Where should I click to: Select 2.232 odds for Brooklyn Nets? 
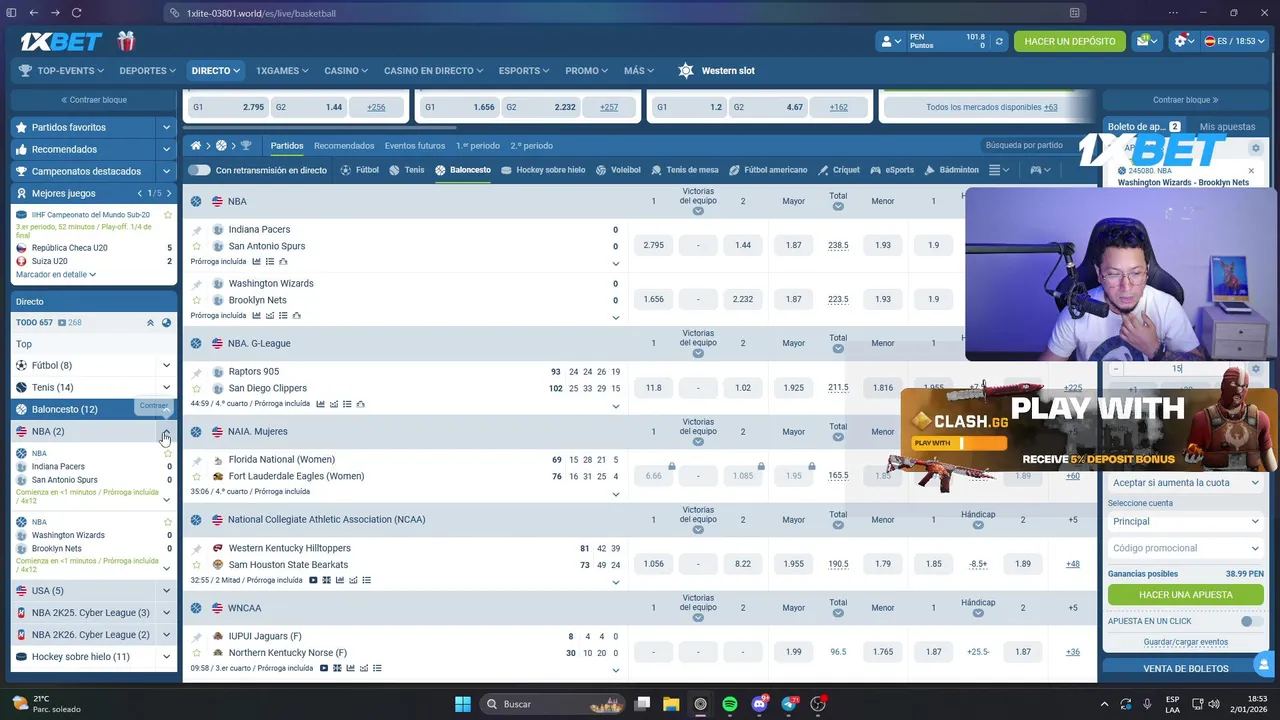(x=743, y=299)
